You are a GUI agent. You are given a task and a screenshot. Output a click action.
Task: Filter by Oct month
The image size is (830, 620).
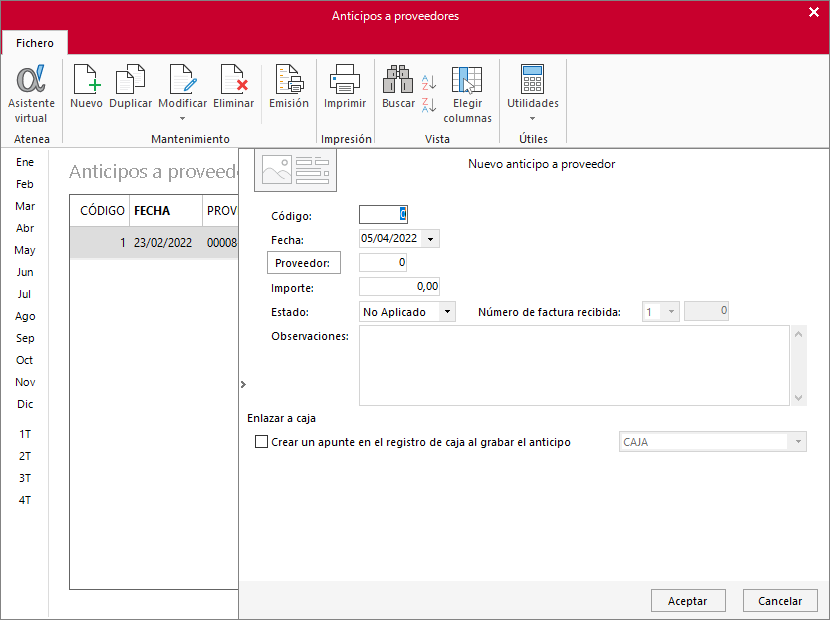[x=25, y=360]
